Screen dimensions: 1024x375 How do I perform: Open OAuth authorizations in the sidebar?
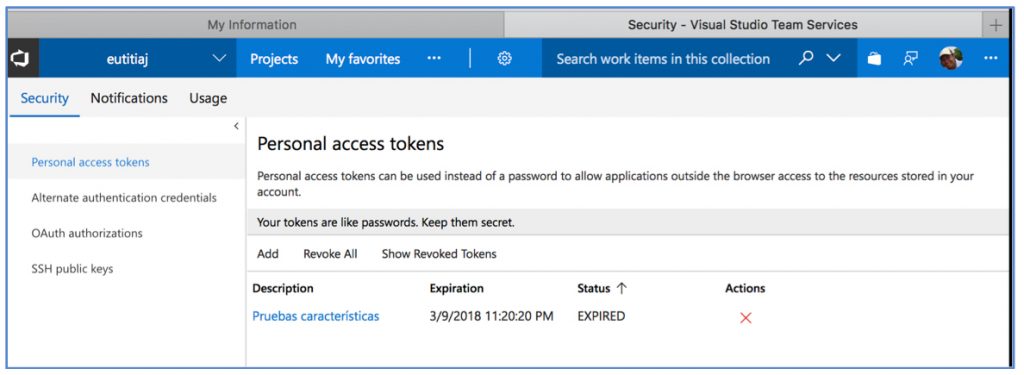87,233
